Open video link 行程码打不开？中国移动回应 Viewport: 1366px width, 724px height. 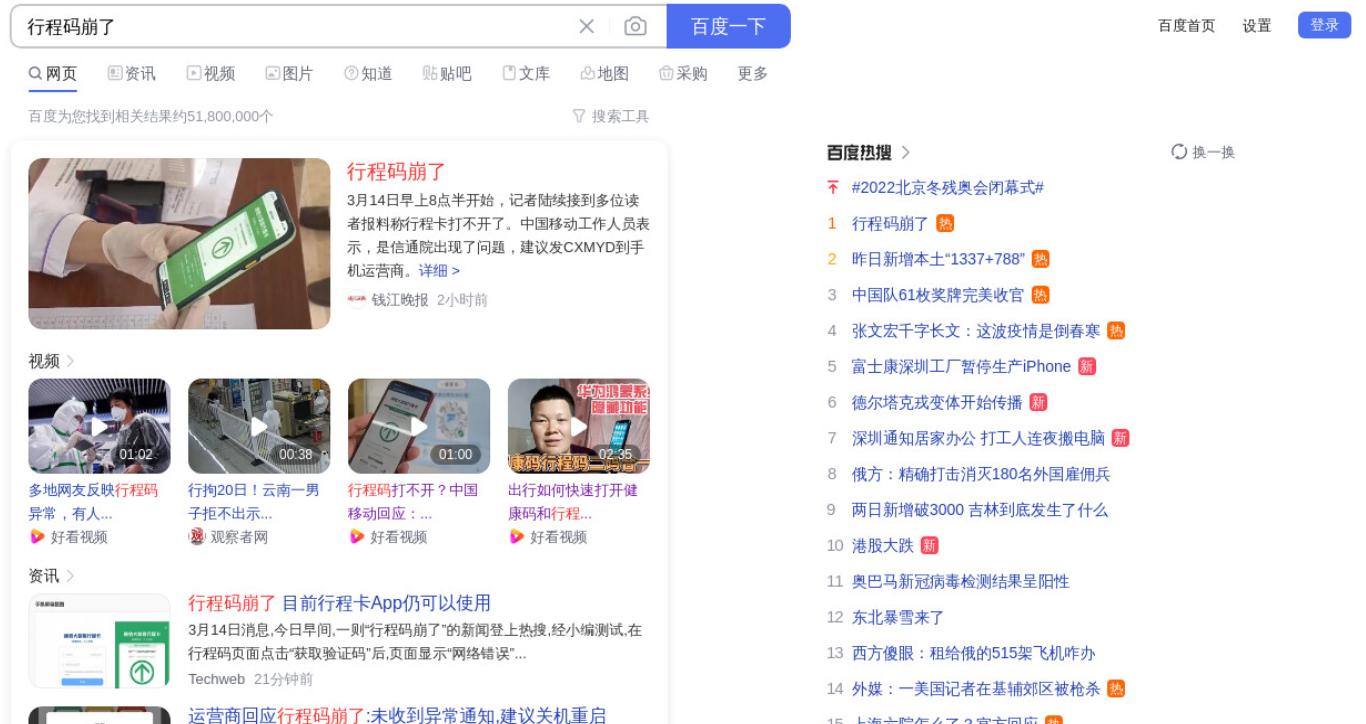tap(413, 502)
